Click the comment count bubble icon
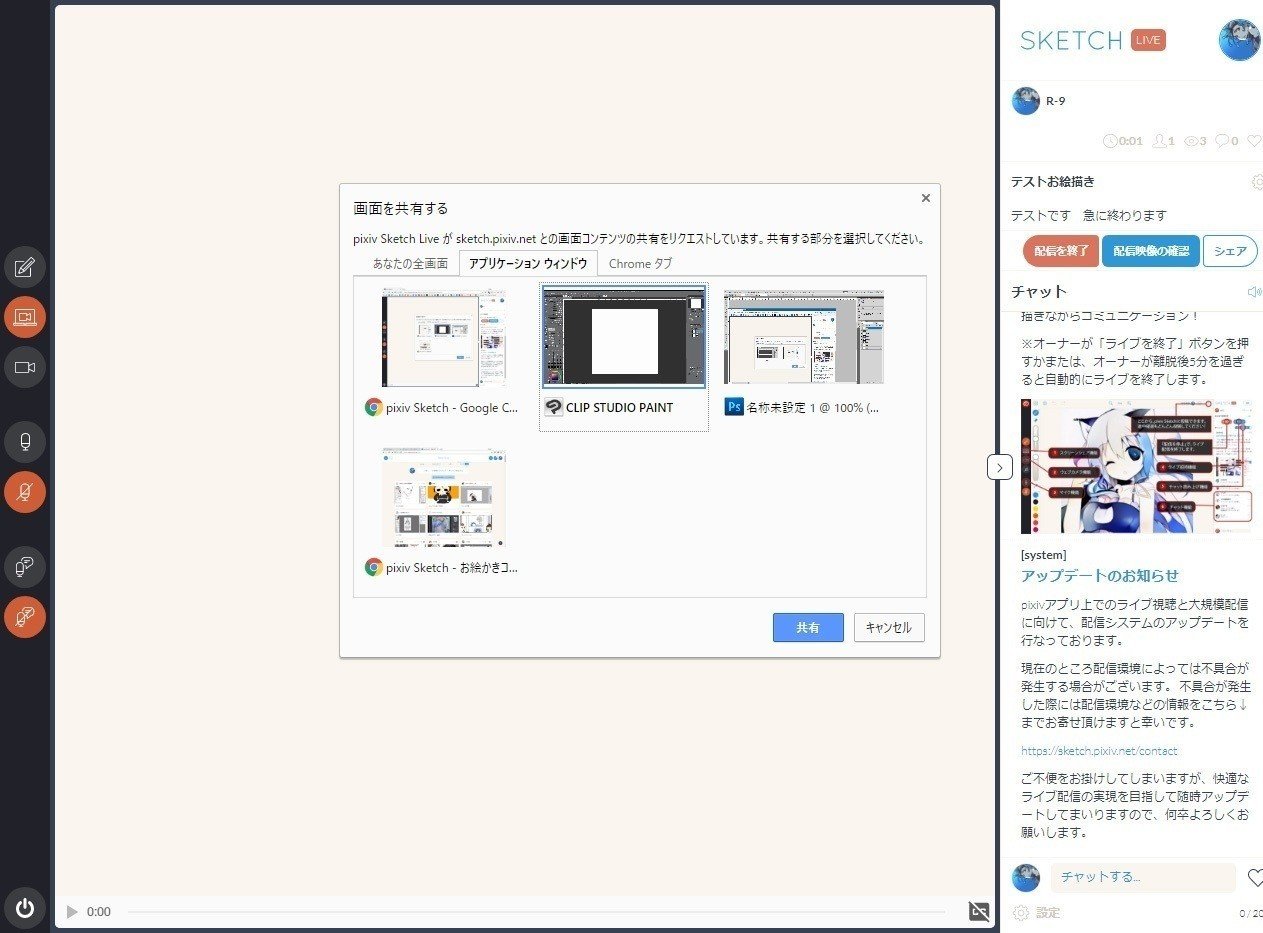 pos(1221,141)
